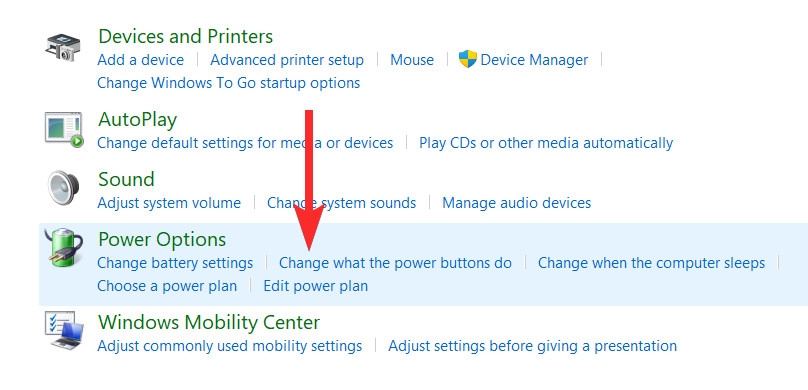Open Change Windows To Go startup options
Image resolution: width=808 pixels, height=390 pixels.
pos(229,83)
